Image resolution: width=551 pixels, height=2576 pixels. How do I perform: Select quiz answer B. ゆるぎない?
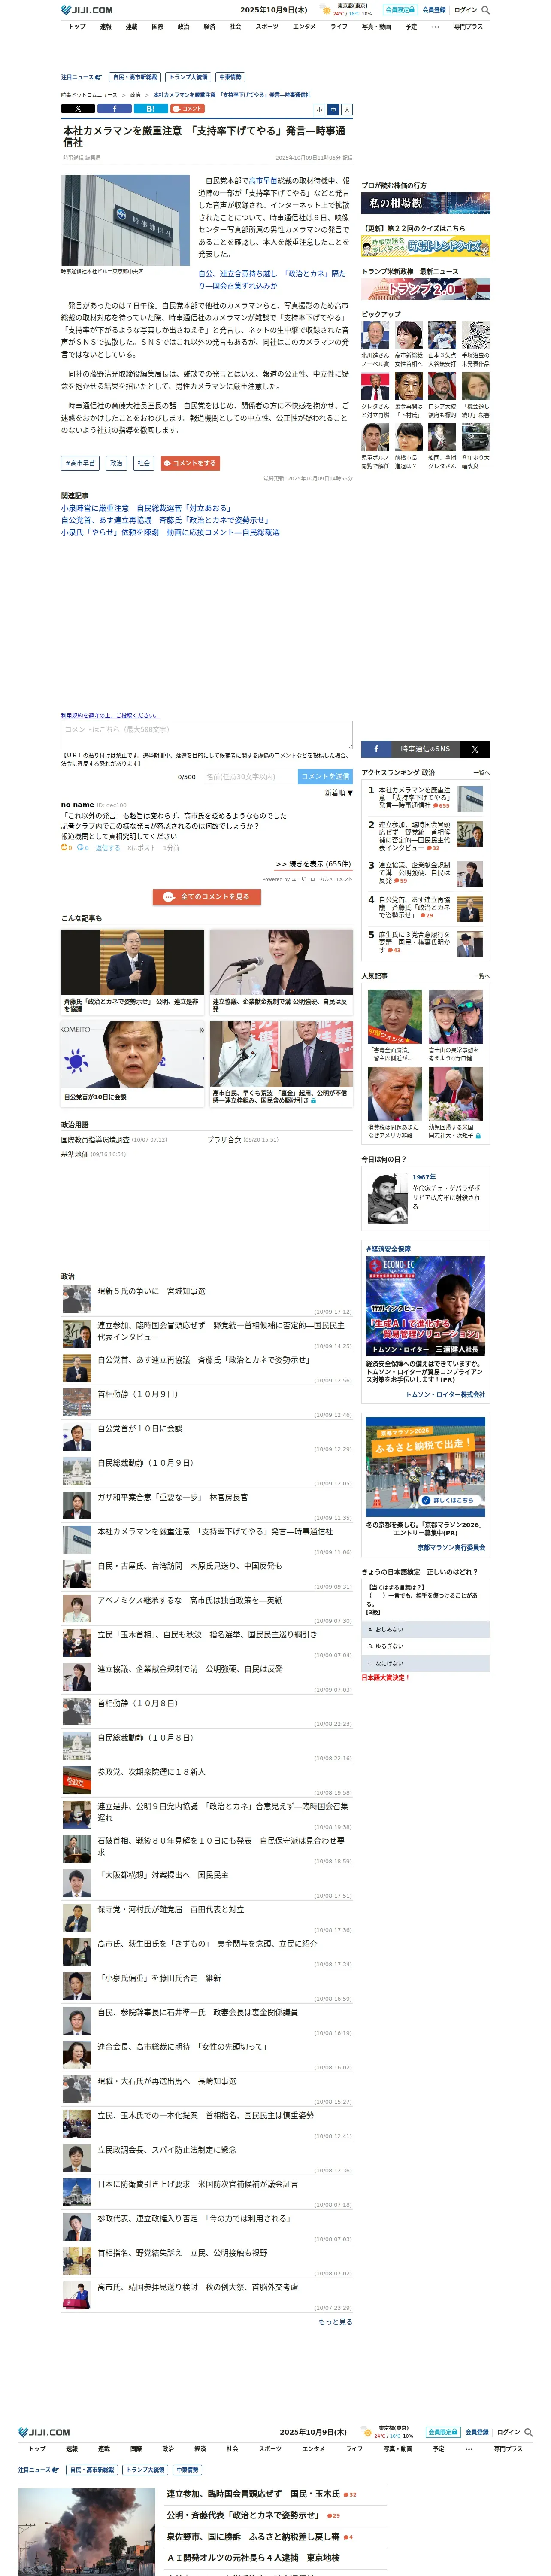coord(425,1646)
